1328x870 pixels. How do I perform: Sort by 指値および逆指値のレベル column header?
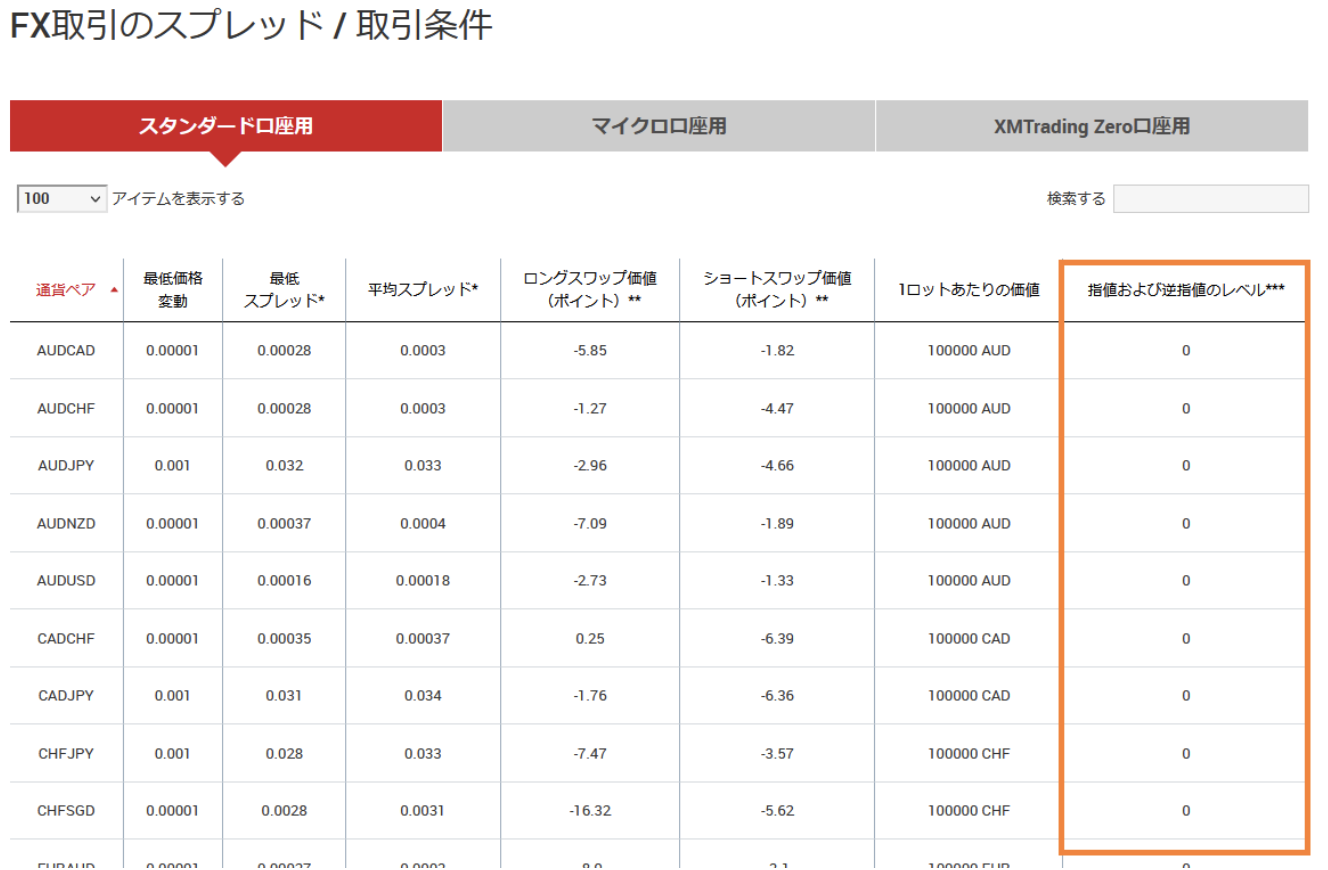(x=1186, y=290)
